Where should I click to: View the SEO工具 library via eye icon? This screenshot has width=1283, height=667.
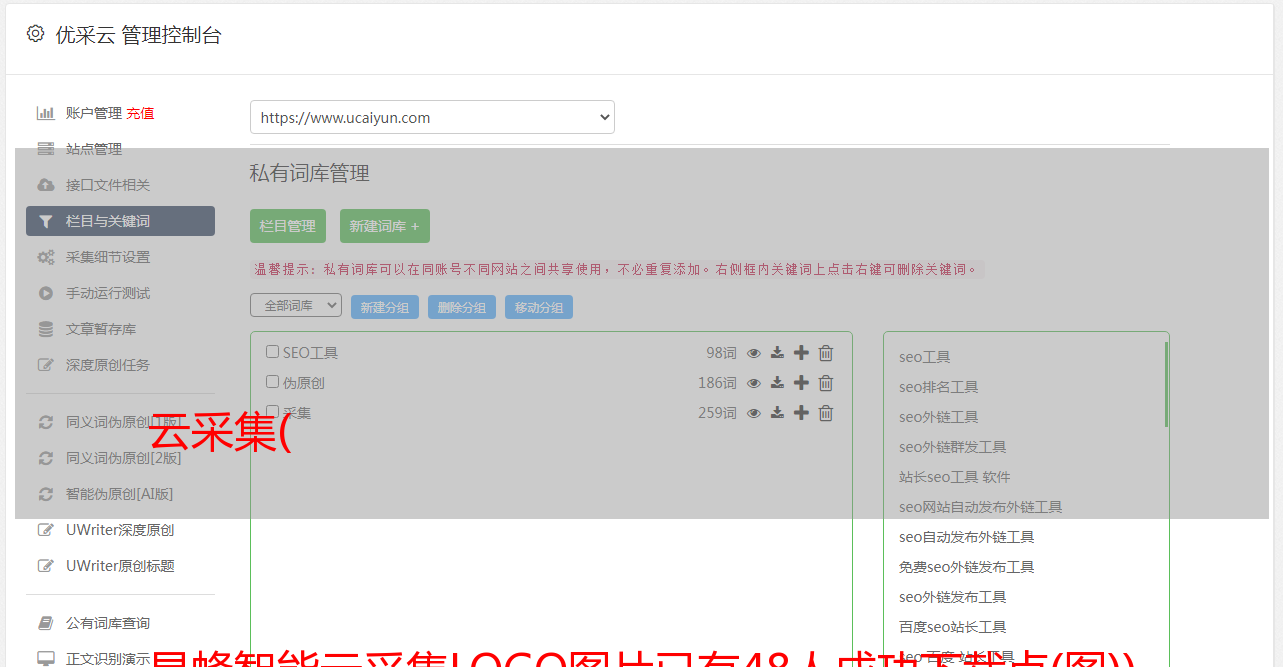[754, 353]
